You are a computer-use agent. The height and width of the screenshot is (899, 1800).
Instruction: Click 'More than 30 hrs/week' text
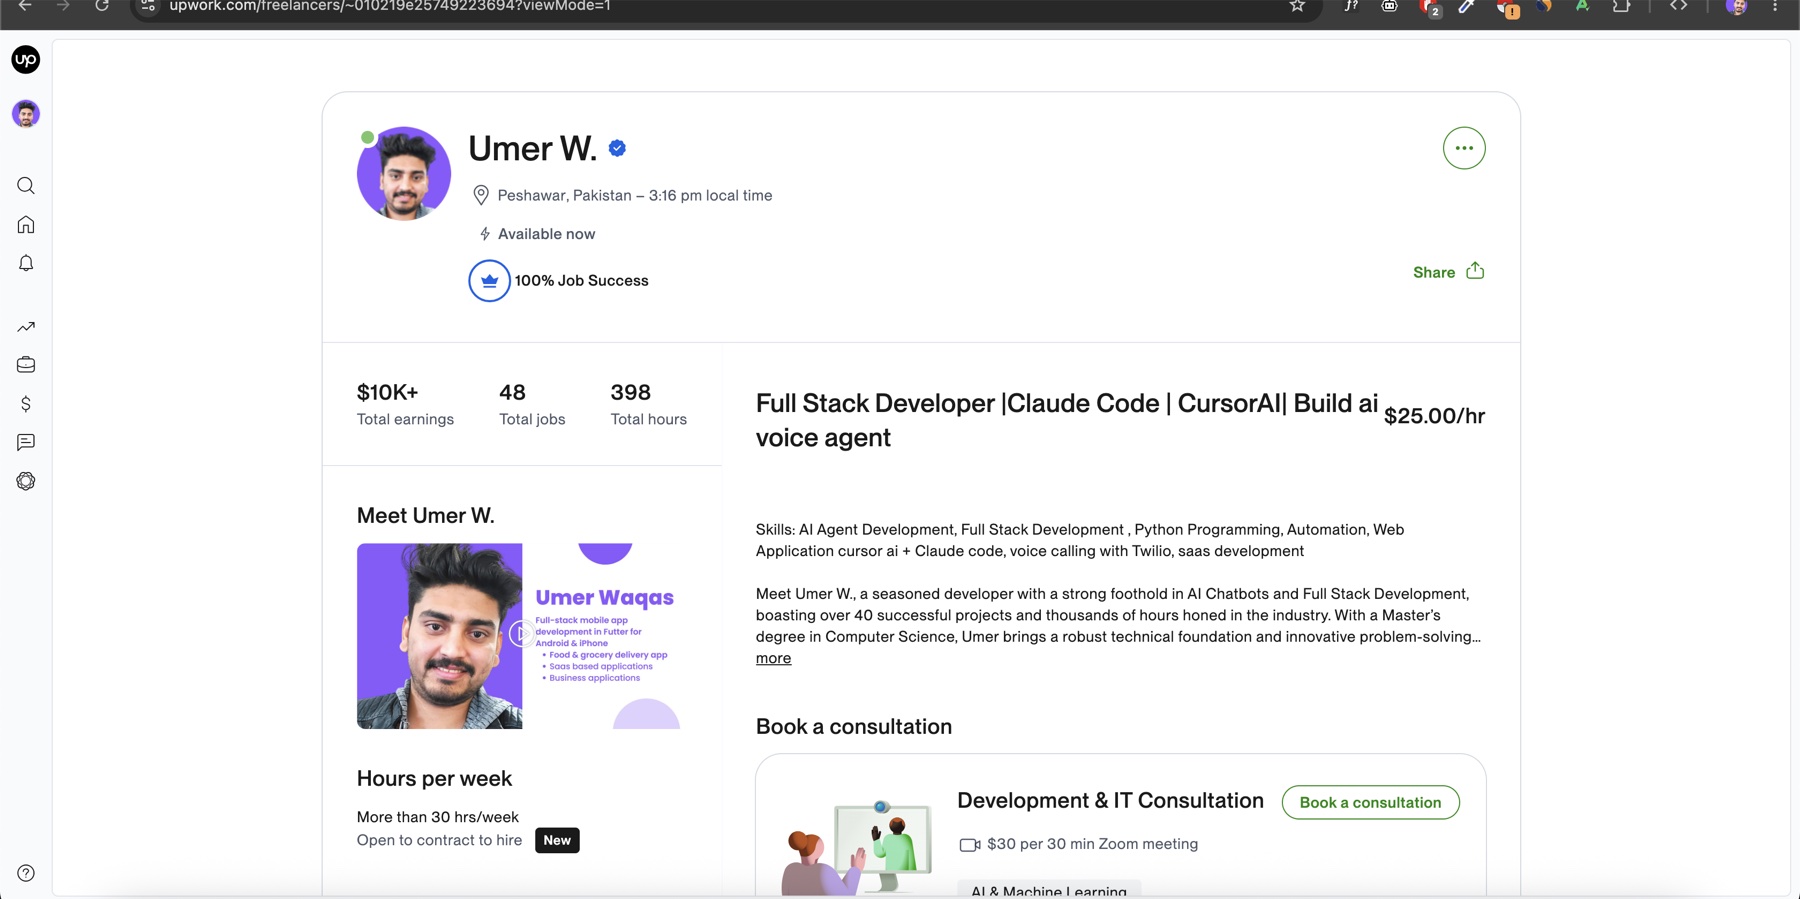pyautogui.click(x=437, y=817)
